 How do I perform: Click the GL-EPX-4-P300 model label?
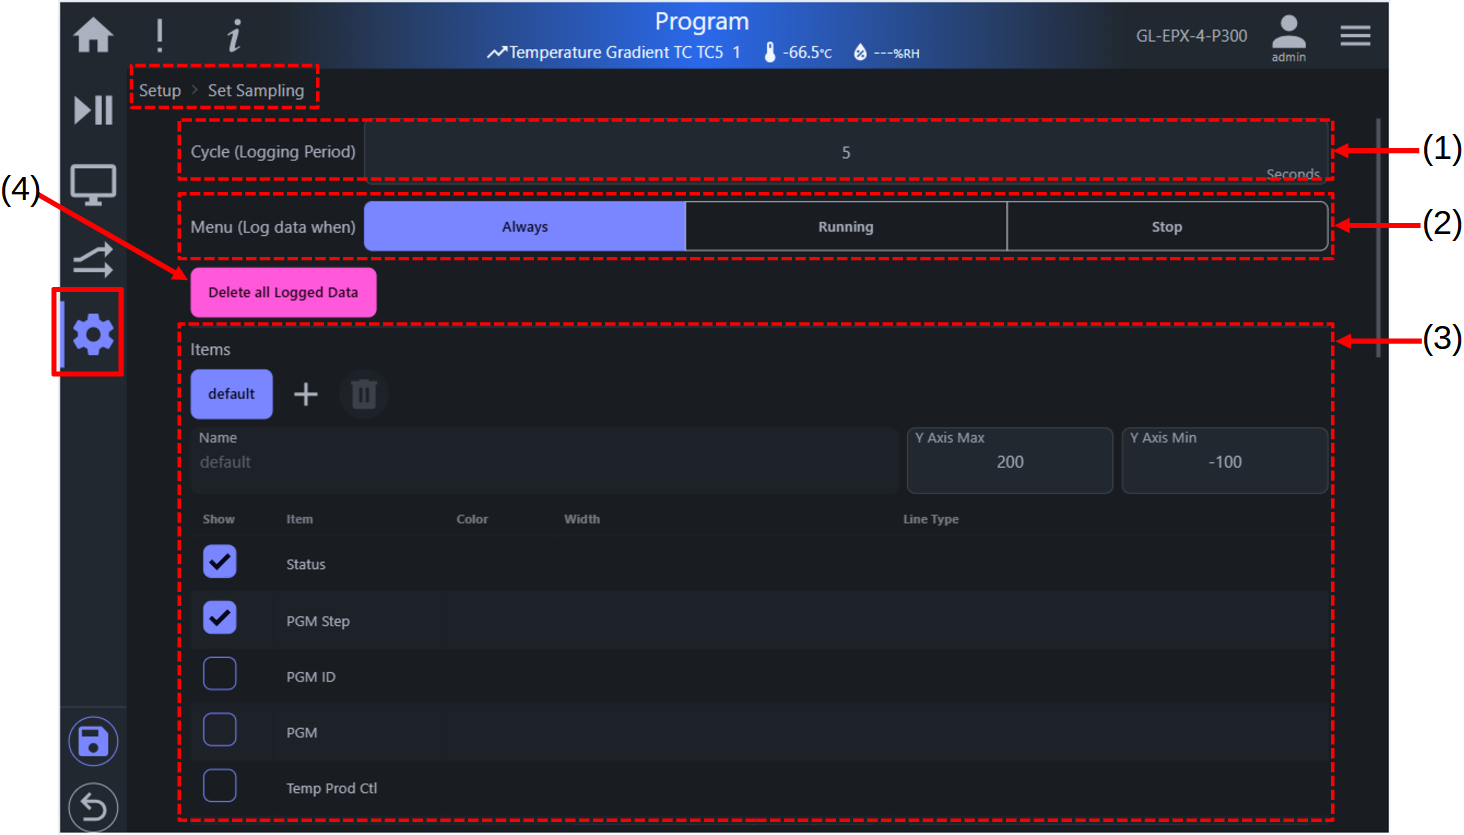(1192, 36)
